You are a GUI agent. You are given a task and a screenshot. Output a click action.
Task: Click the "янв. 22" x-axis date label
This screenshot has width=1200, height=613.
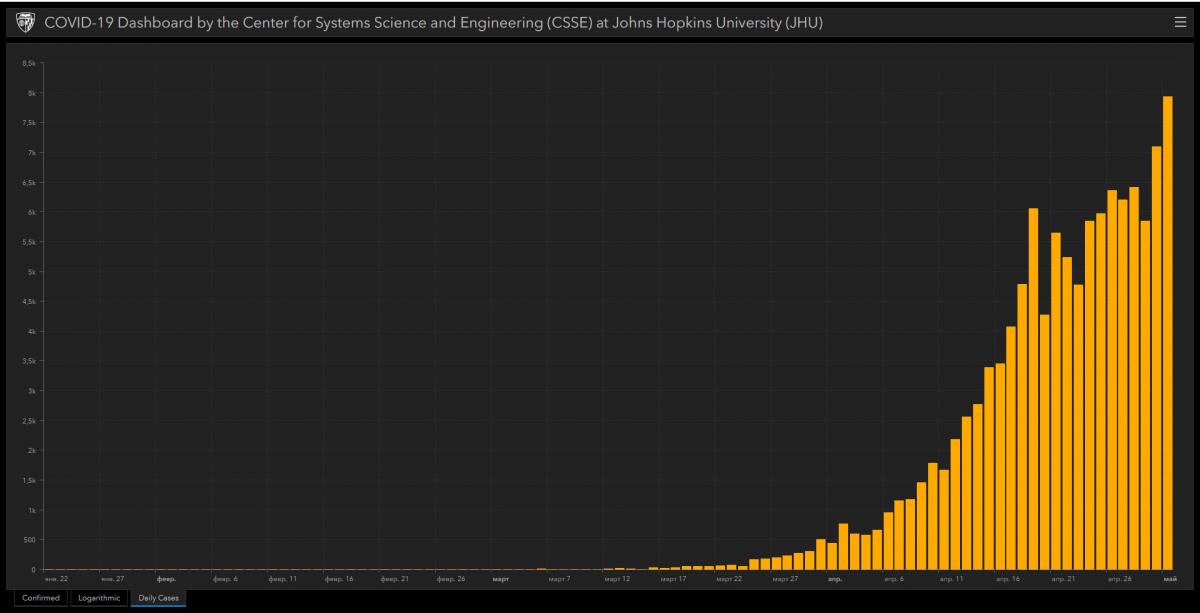pyautogui.click(x=56, y=579)
